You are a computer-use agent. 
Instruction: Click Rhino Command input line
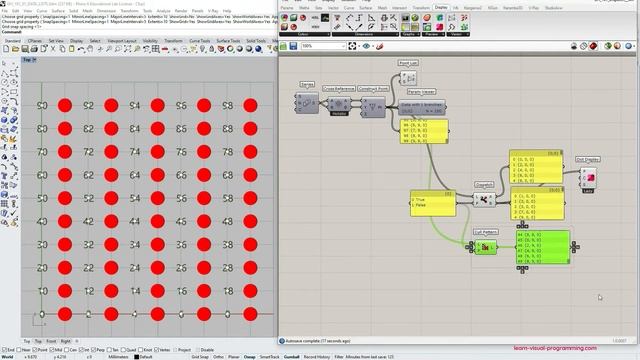coord(139,32)
